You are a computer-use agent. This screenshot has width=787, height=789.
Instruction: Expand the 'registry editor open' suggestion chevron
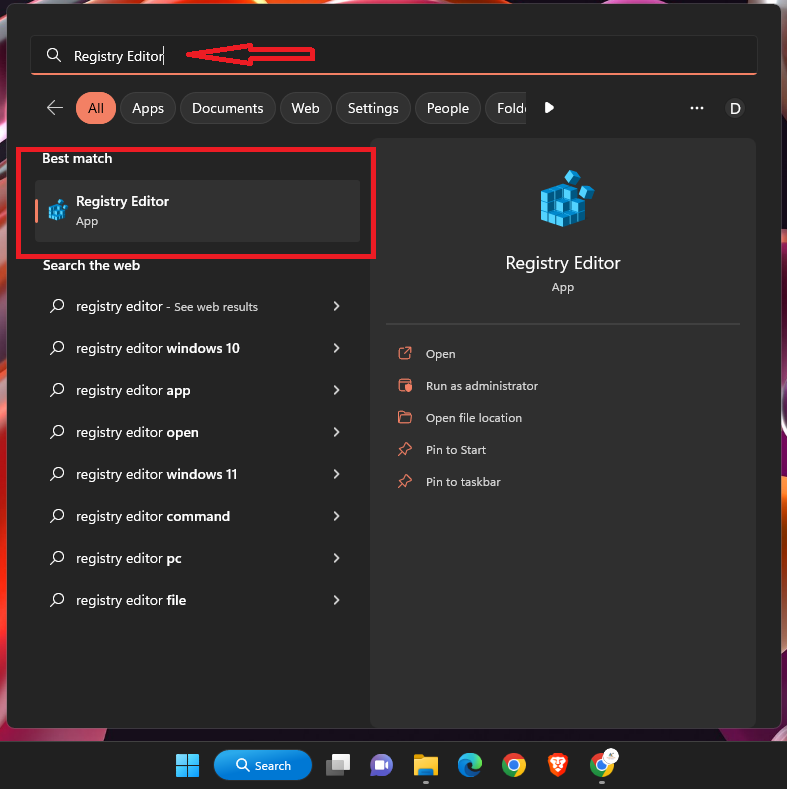pyautogui.click(x=337, y=432)
